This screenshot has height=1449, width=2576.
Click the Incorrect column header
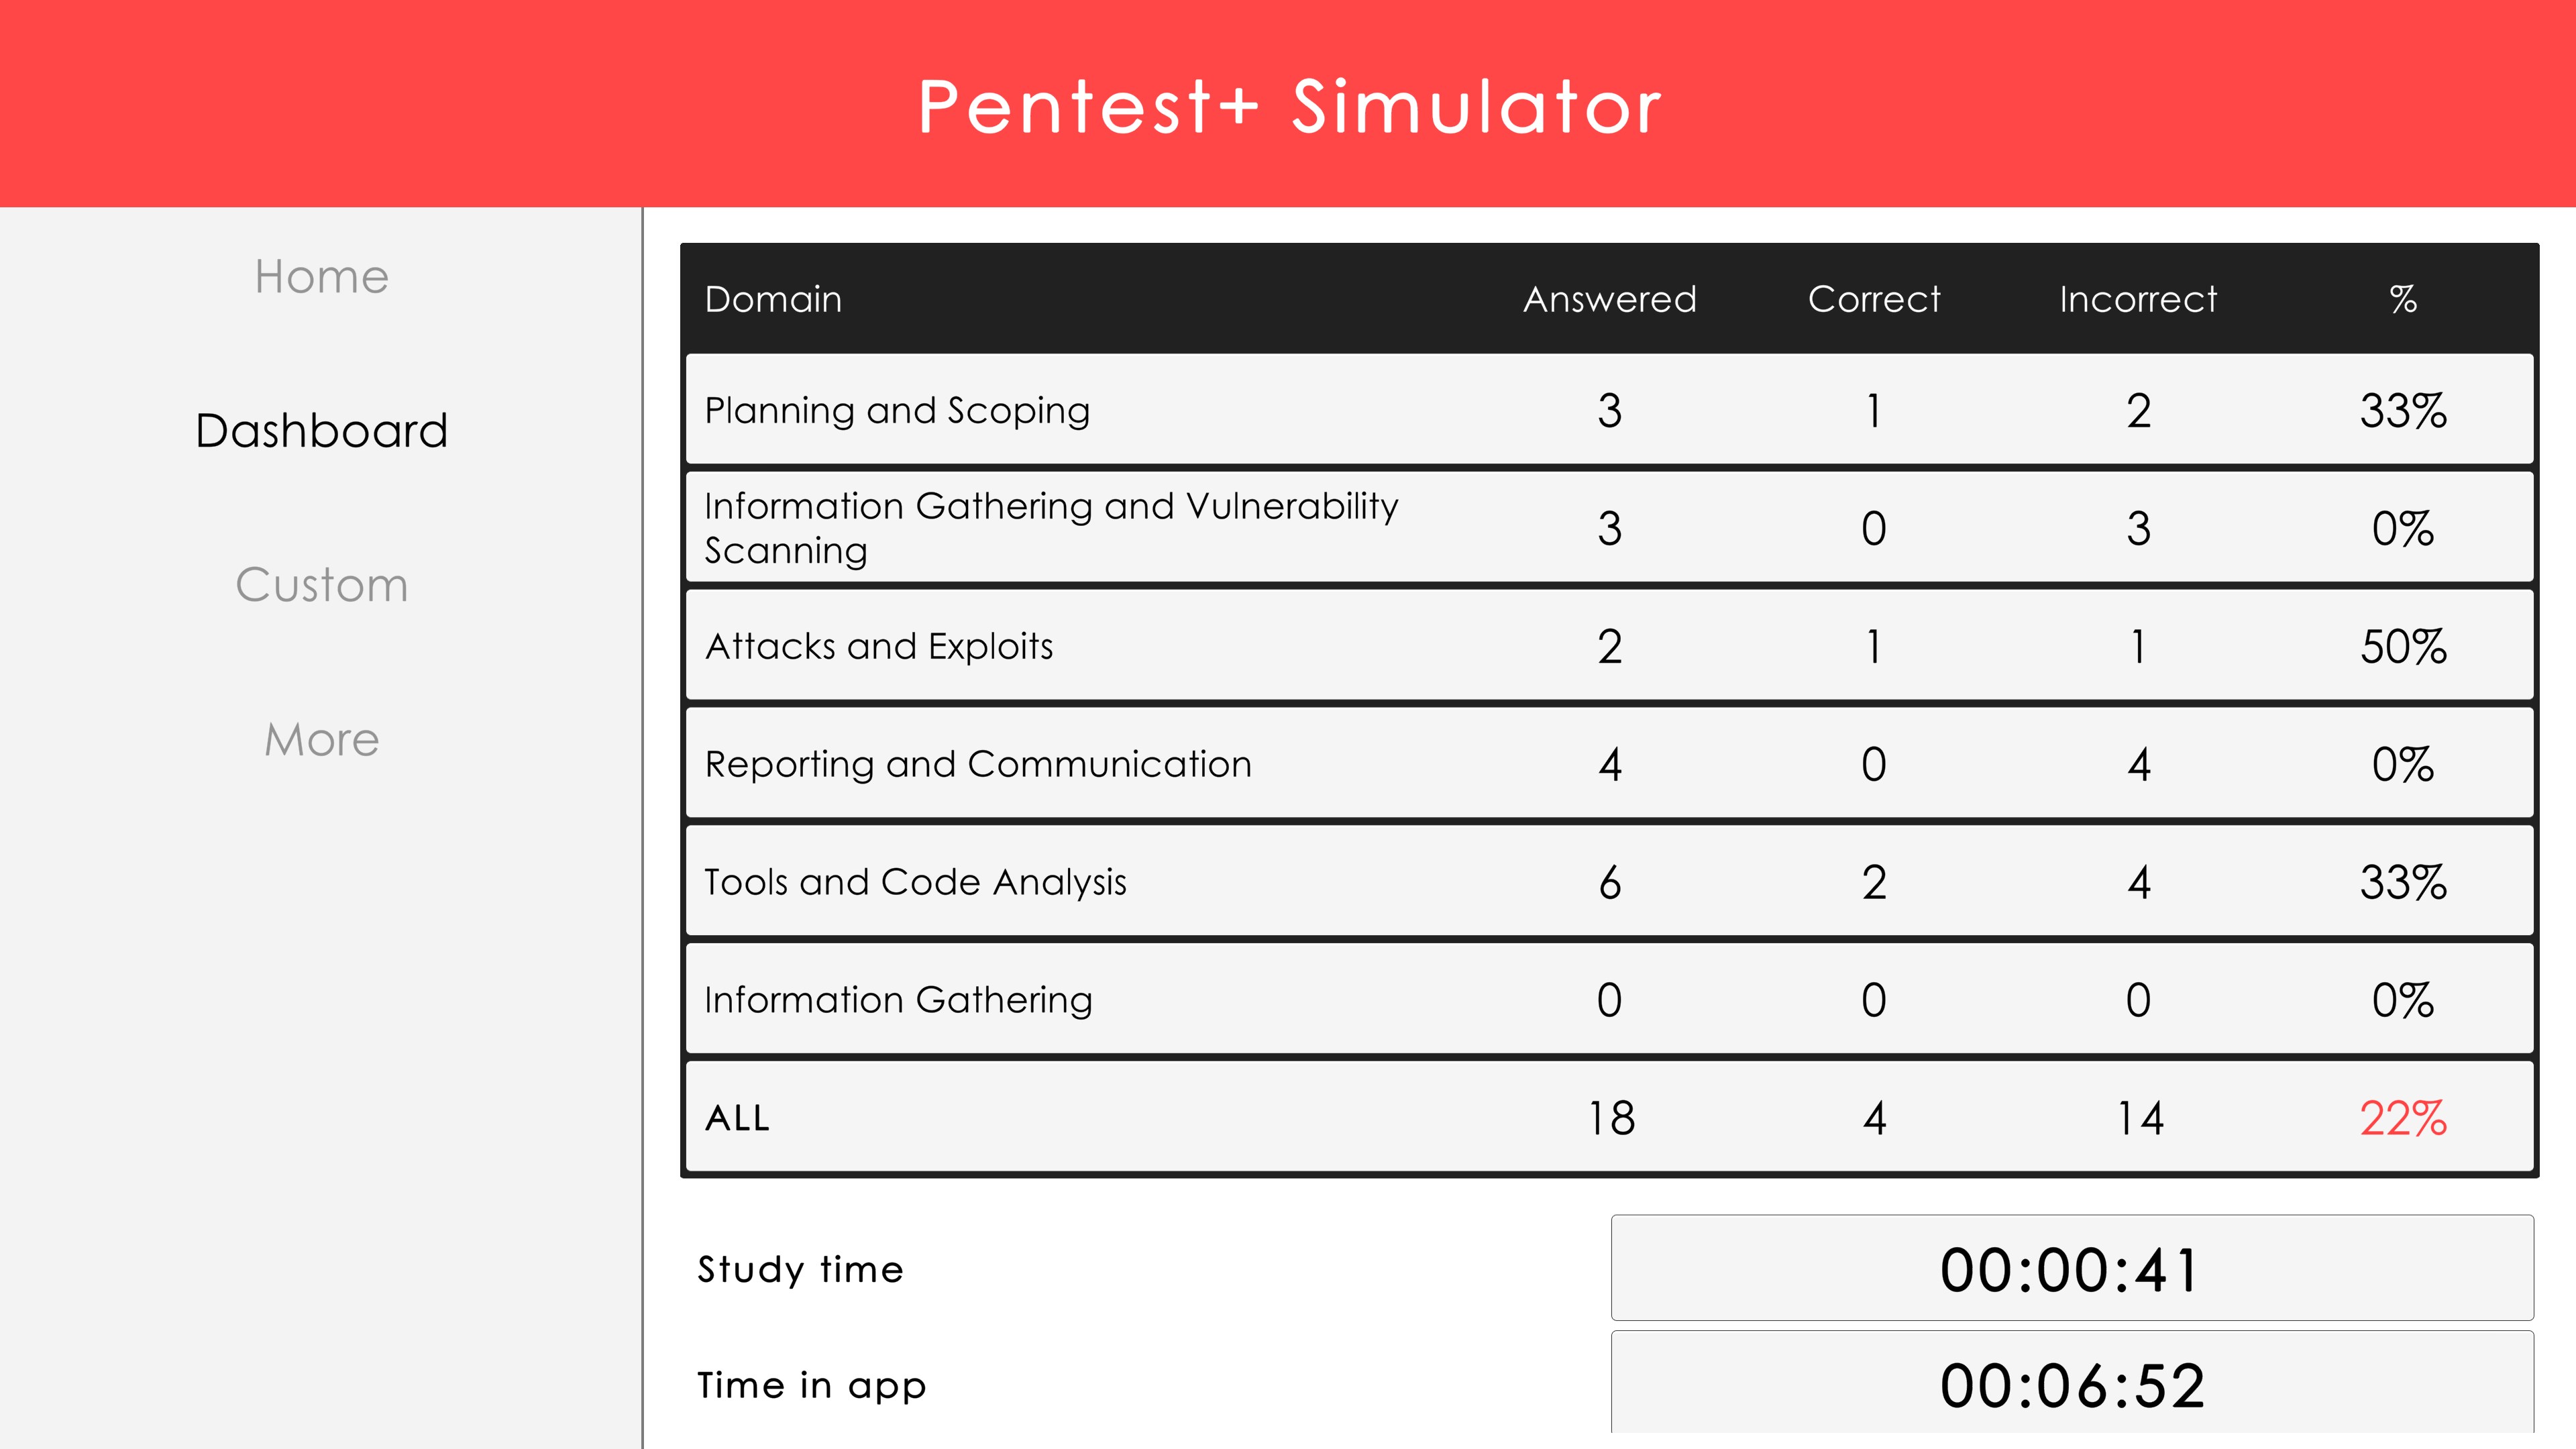coord(2138,299)
